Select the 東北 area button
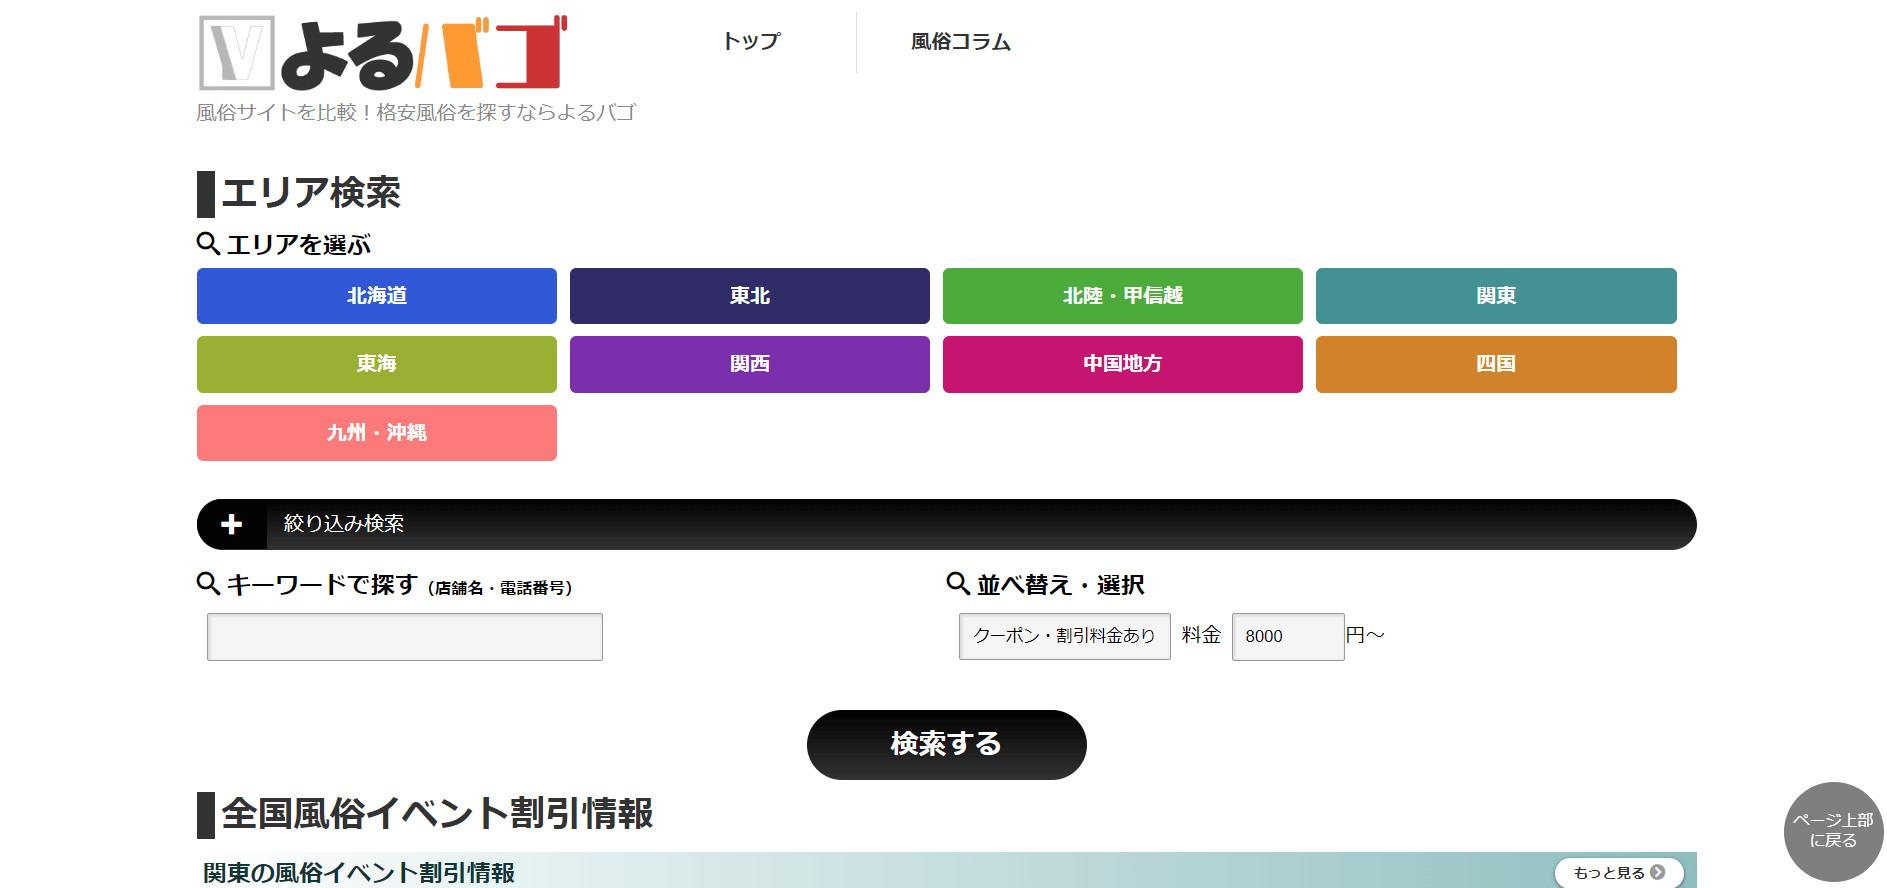This screenshot has width=1887, height=888. pyautogui.click(x=749, y=296)
